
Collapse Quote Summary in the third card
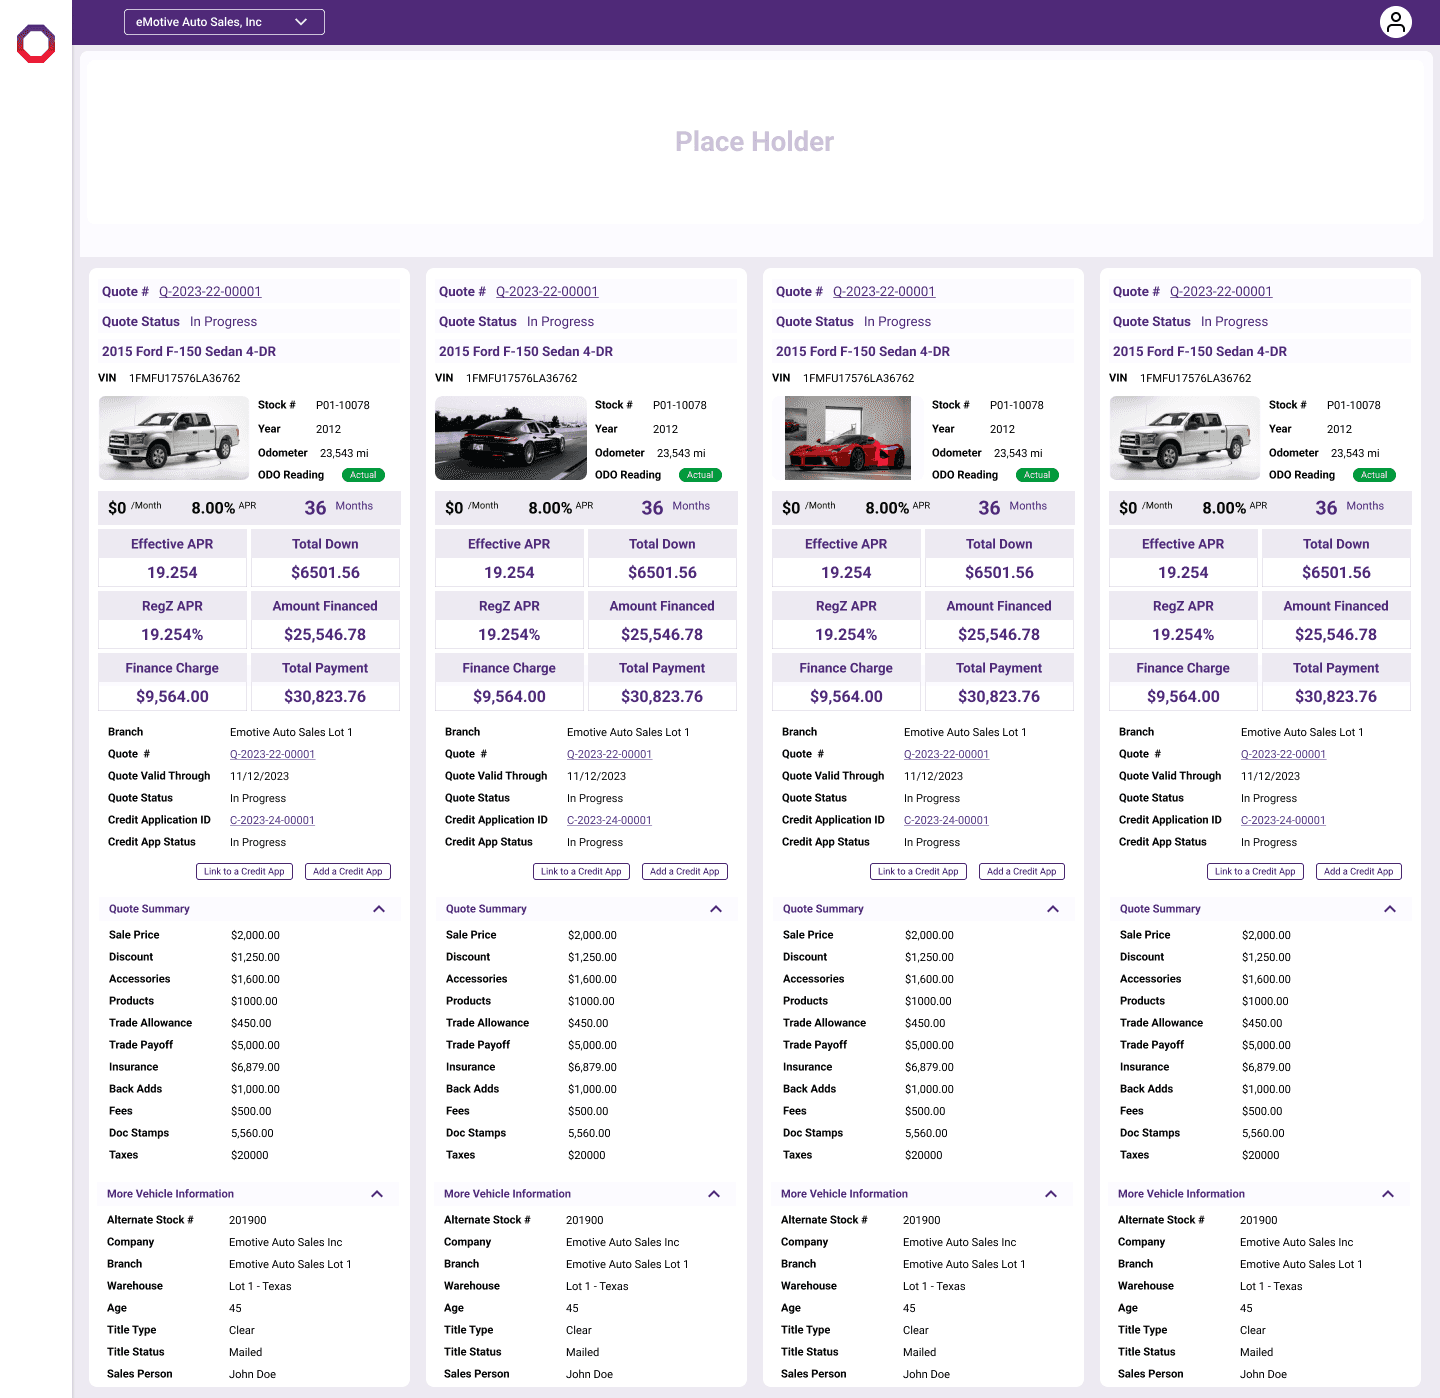click(x=1053, y=909)
